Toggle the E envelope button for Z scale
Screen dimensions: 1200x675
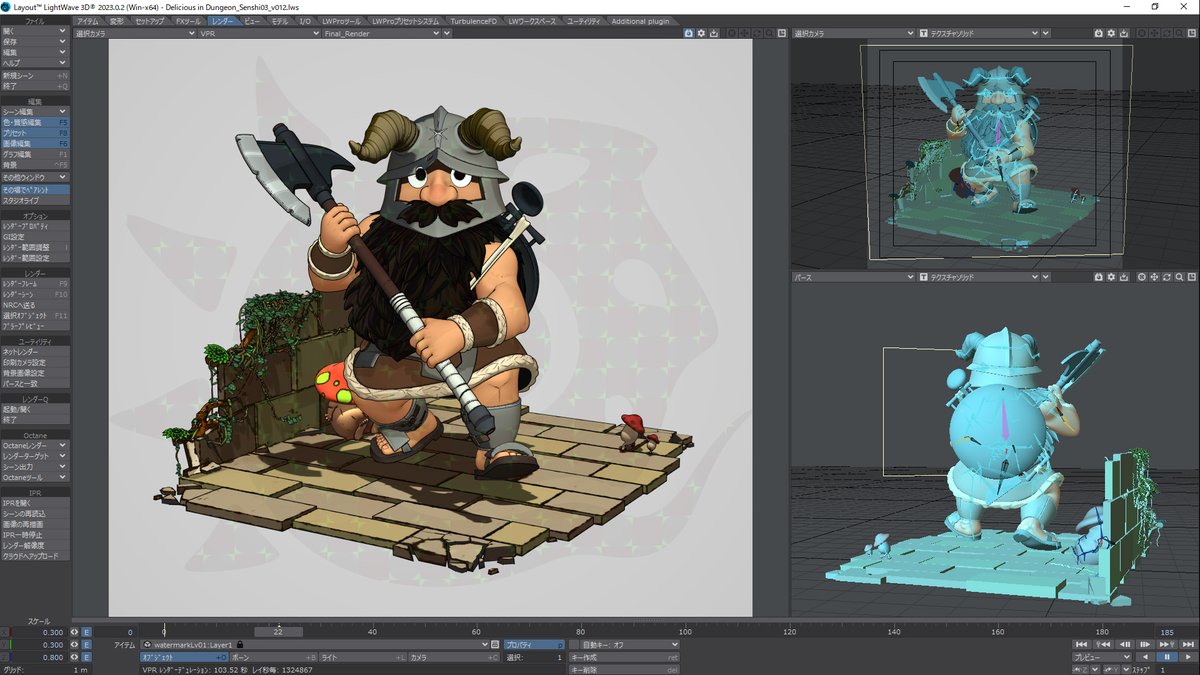[x=86, y=657]
